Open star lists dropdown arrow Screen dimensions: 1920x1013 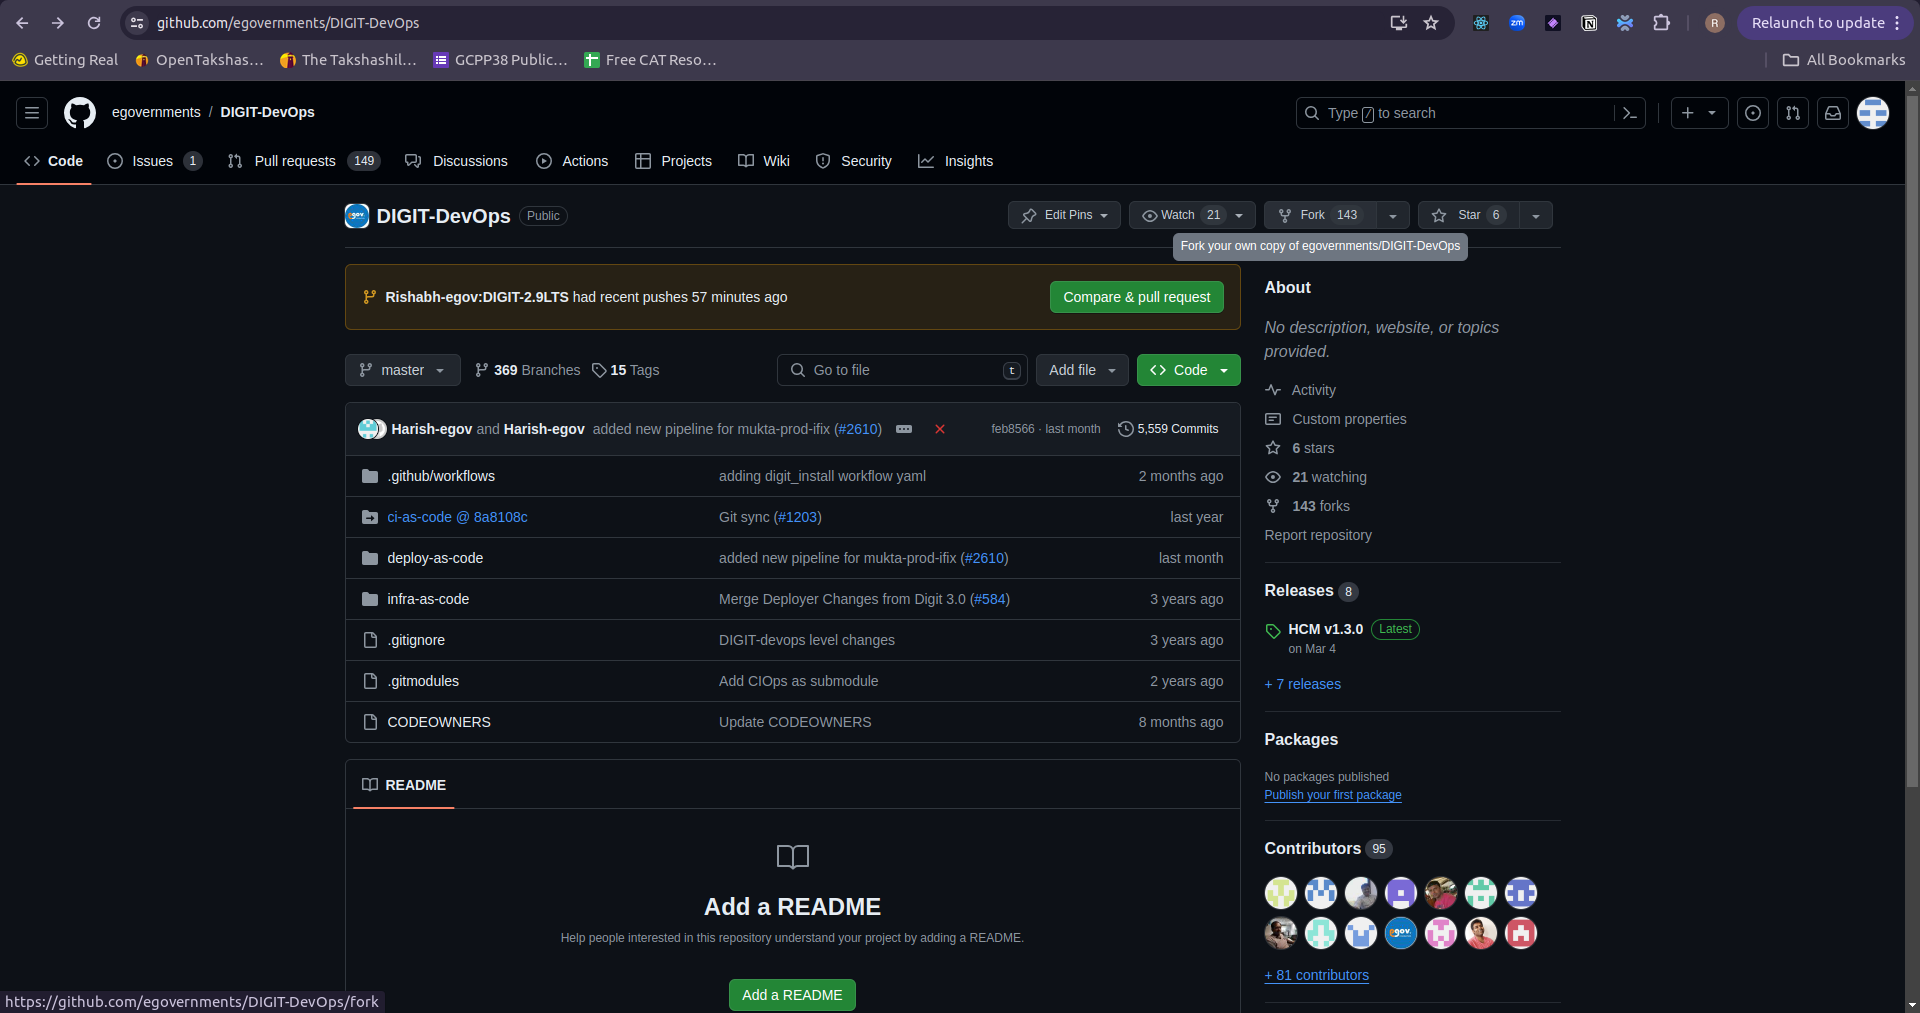click(1536, 215)
